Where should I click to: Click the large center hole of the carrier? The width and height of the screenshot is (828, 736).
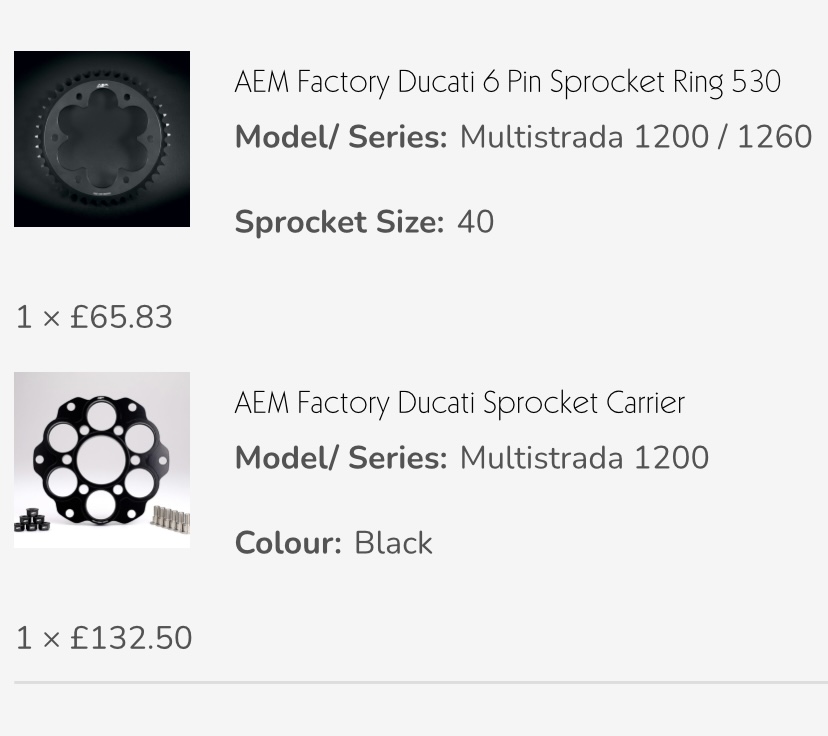point(101,459)
